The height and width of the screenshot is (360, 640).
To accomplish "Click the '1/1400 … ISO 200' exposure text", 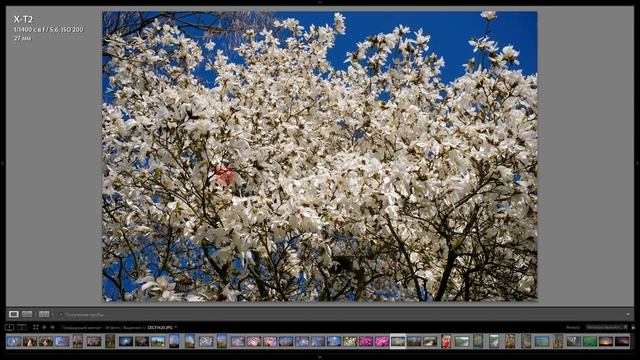I will tap(48, 29).
